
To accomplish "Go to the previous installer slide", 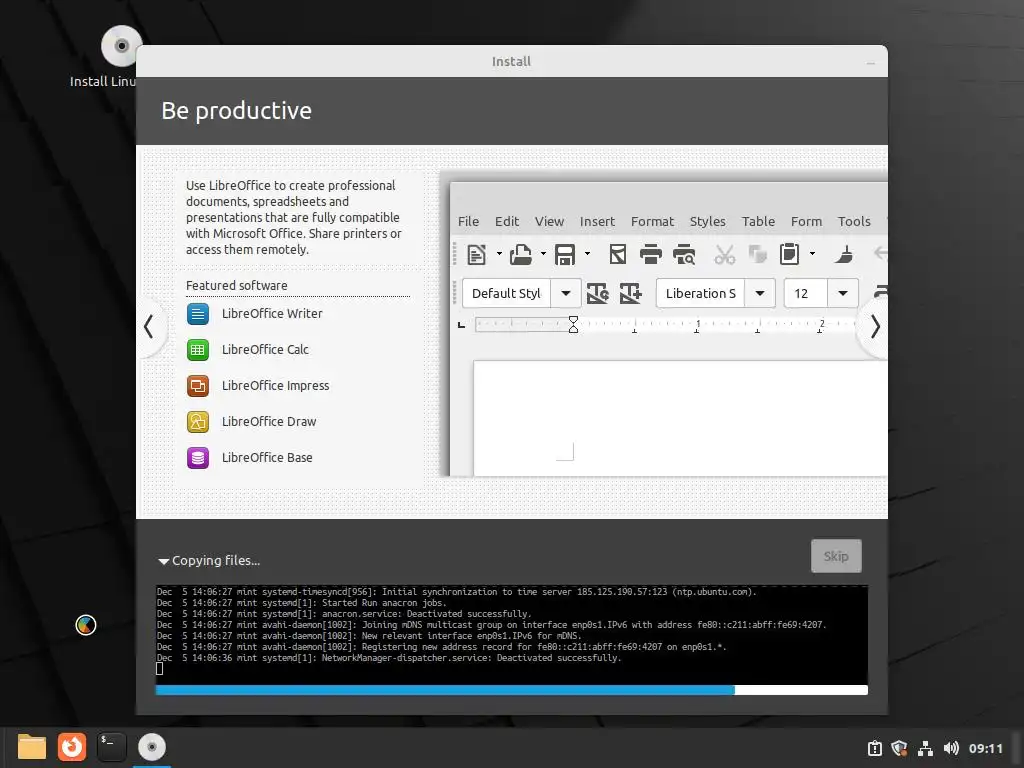I will [x=149, y=327].
